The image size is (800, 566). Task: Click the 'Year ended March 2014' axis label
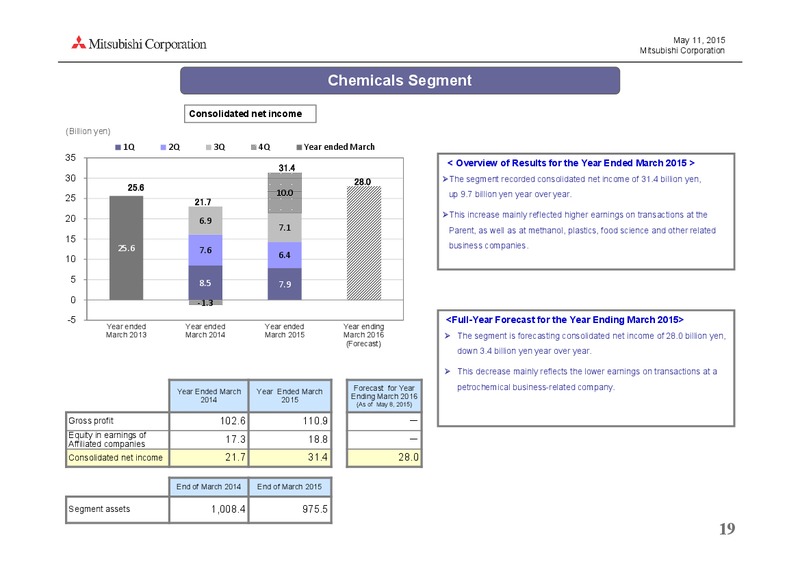coord(205,331)
